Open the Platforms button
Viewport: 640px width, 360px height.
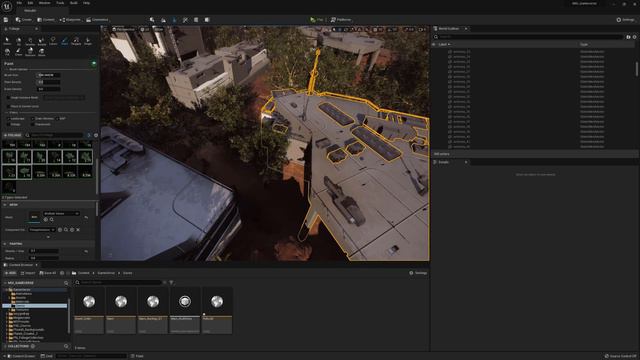(341, 20)
